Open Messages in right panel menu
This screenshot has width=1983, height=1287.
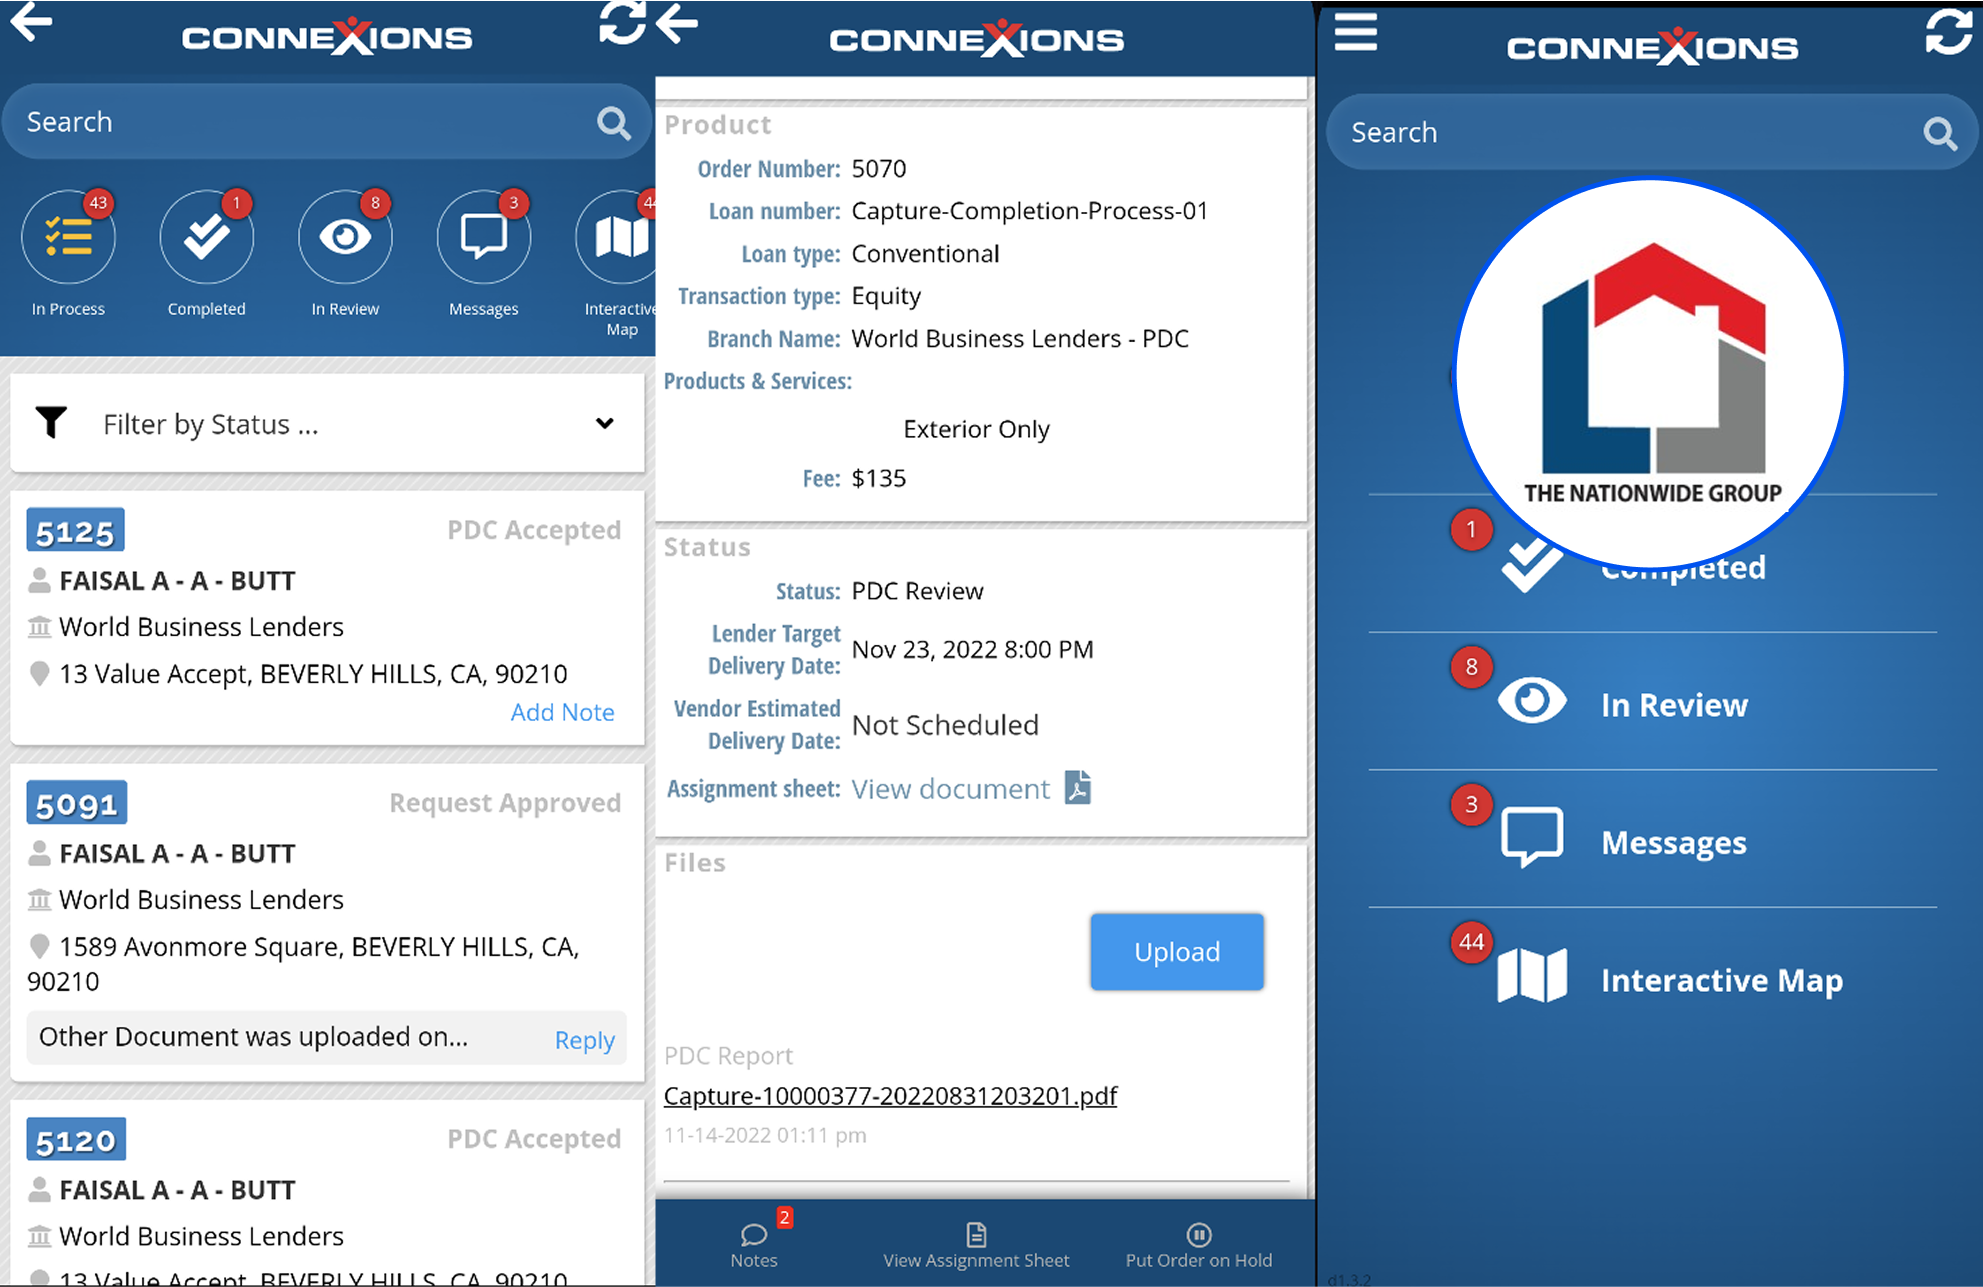point(1652,840)
